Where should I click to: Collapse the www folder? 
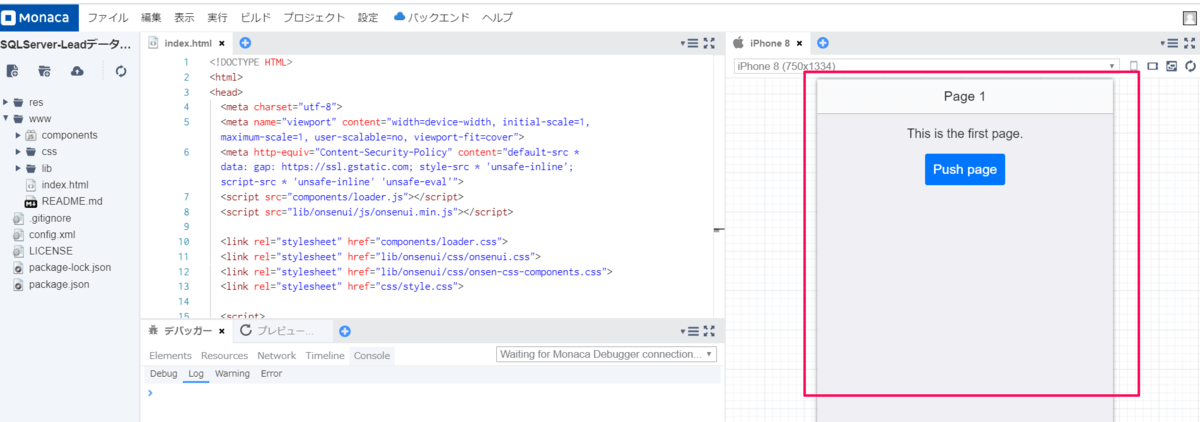click(6, 119)
